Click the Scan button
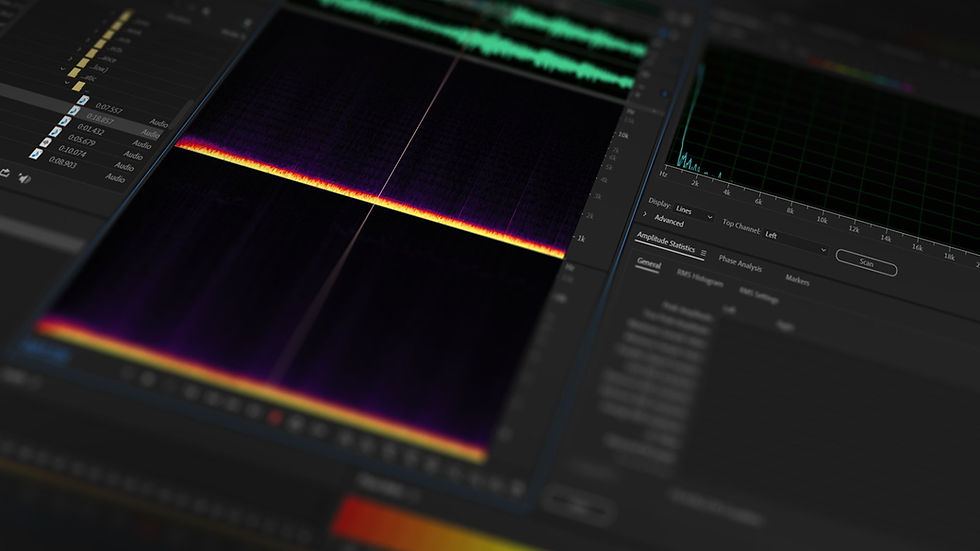This screenshot has width=980, height=551. click(866, 262)
